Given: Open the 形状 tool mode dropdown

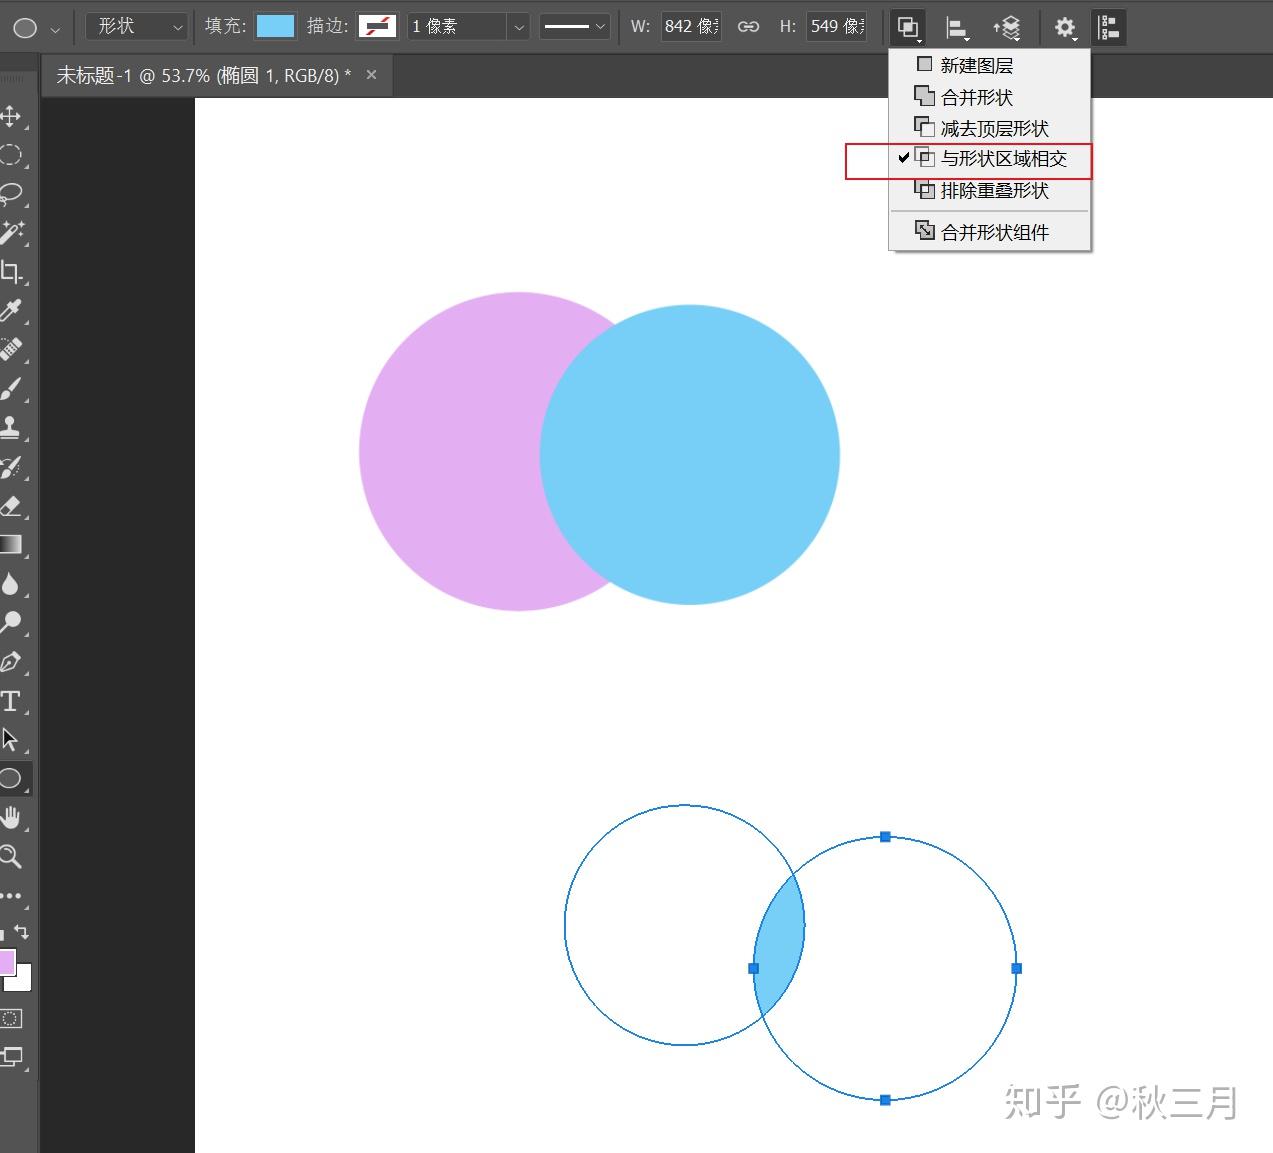Looking at the screenshot, I should pyautogui.click(x=137, y=27).
